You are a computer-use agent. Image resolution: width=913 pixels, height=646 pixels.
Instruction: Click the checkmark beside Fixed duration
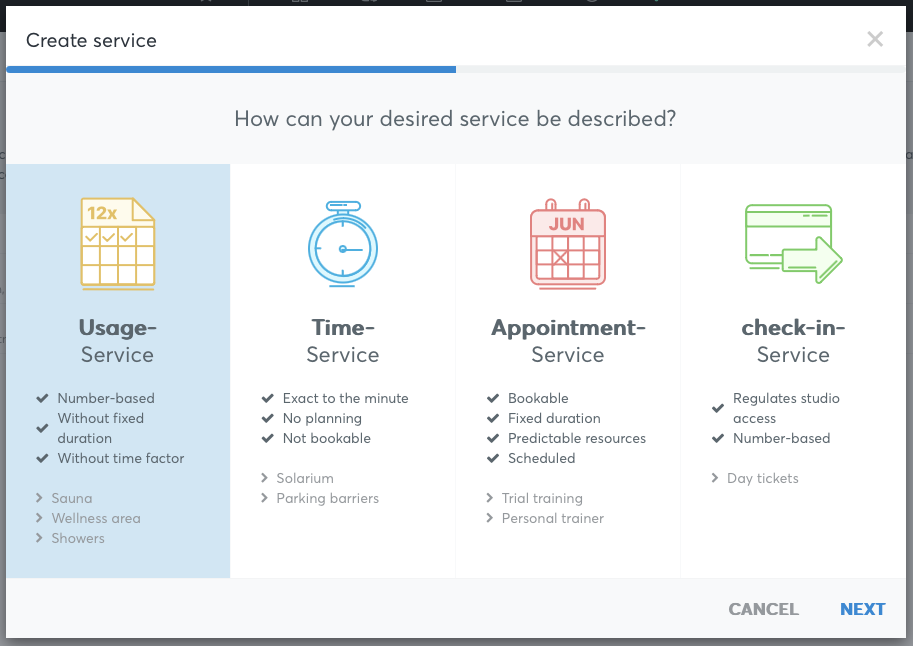tap(493, 418)
